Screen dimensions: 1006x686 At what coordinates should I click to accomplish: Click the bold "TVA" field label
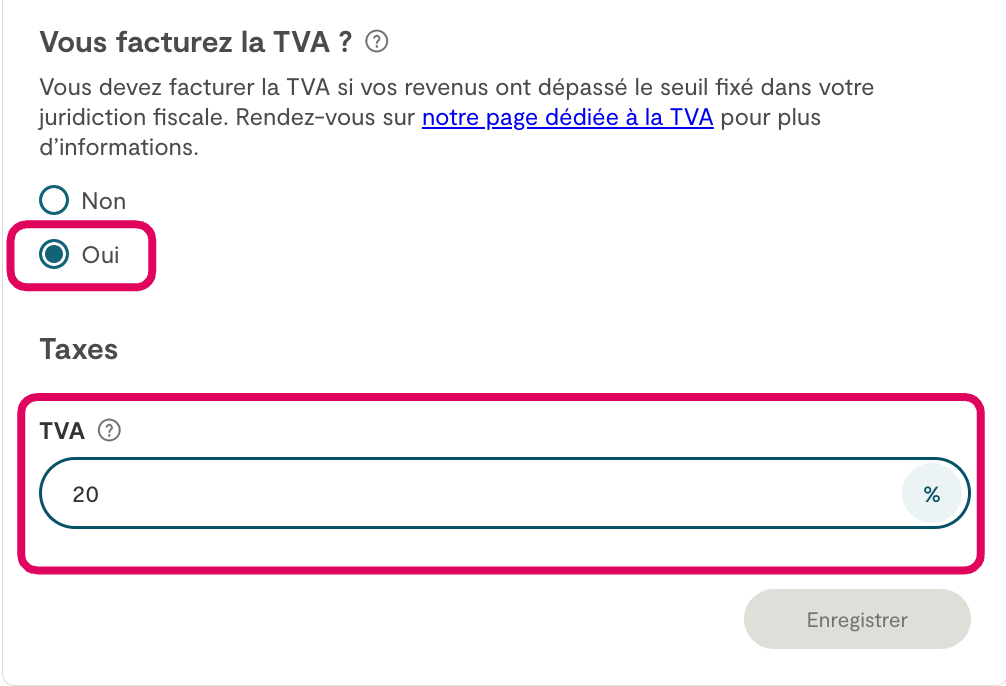point(62,431)
